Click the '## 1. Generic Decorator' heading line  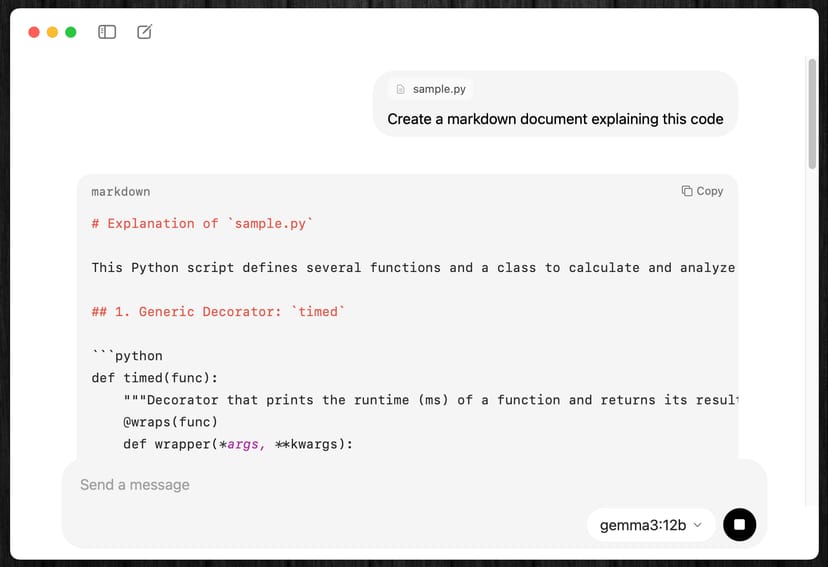click(x=218, y=312)
